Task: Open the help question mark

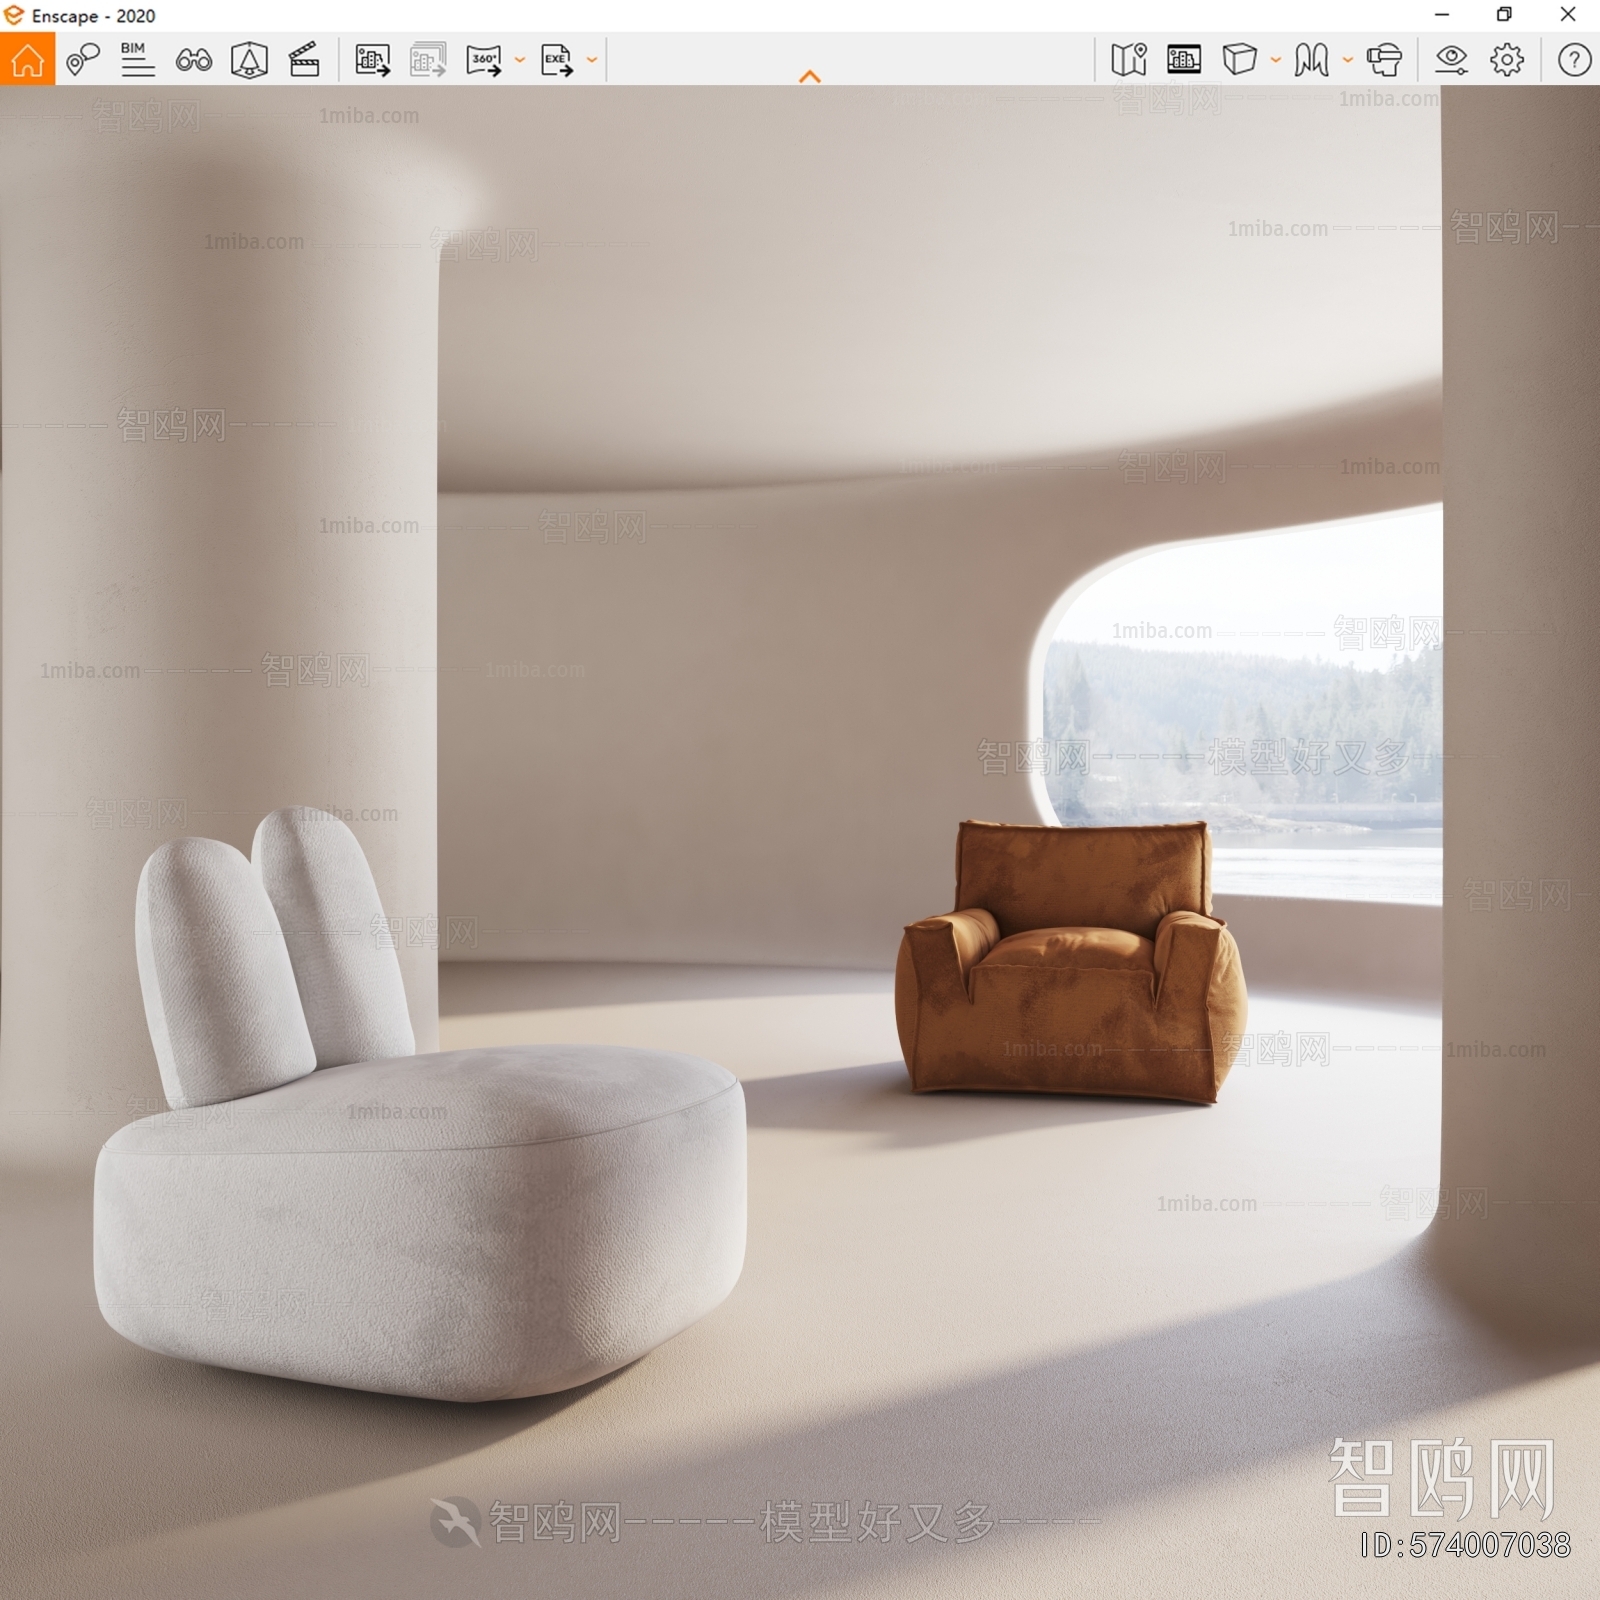Action: coord(1574,60)
